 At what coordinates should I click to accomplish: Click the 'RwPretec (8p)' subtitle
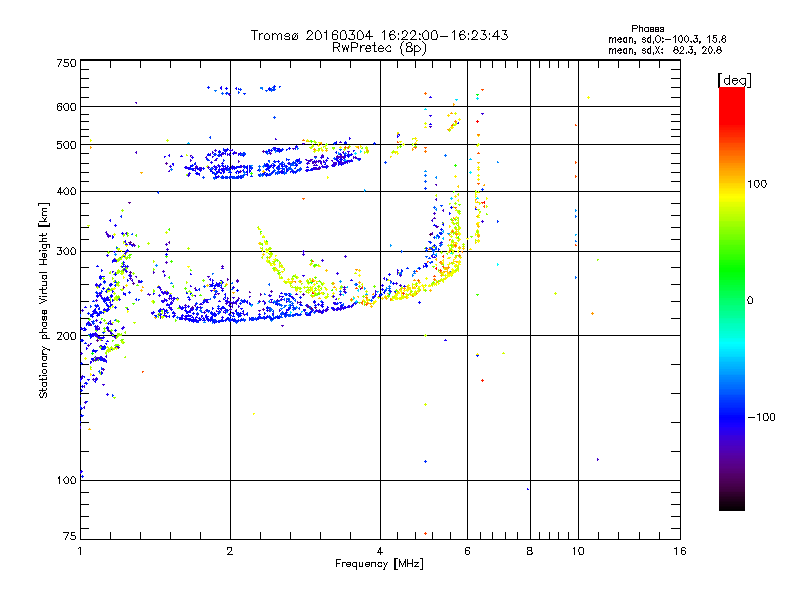pyautogui.click(x=379, y=48)
